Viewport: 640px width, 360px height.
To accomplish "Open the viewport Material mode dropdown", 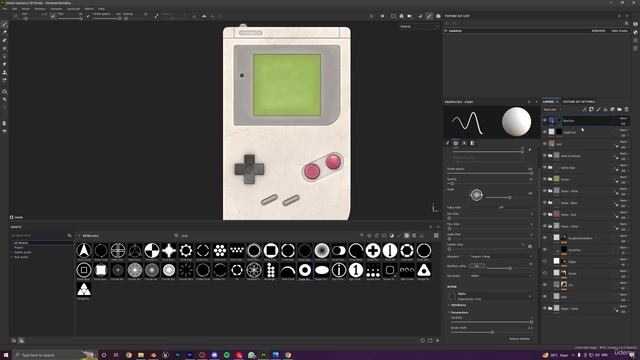I will coord(419,27).
